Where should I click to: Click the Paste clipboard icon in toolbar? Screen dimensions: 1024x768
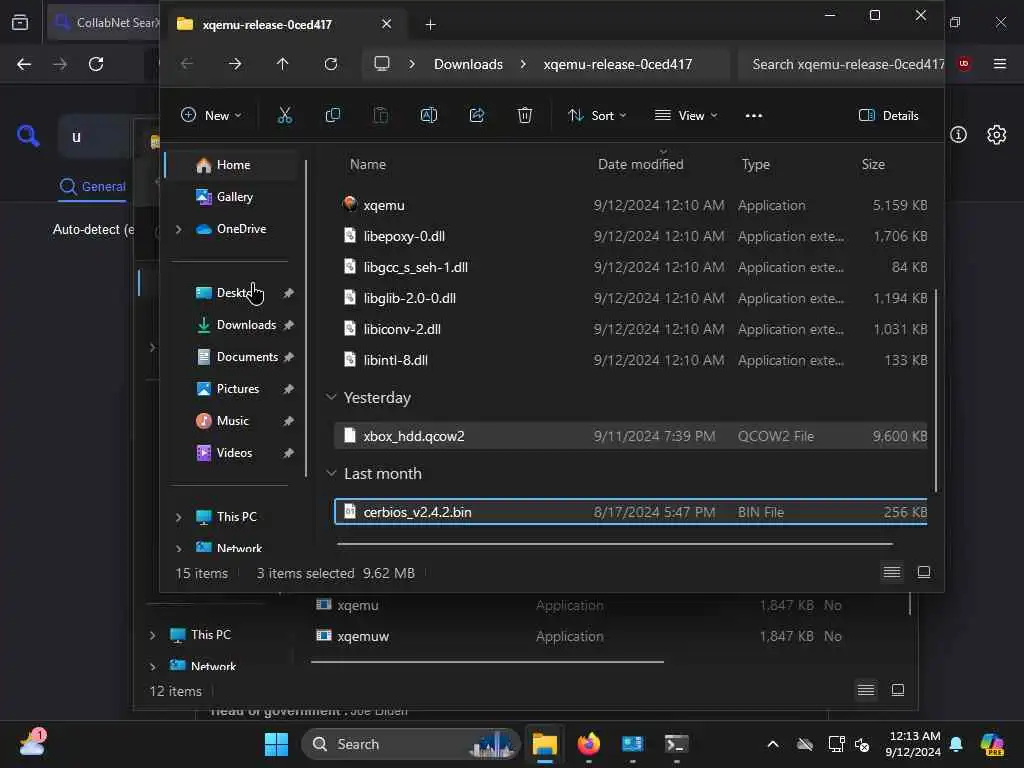[x=380, y=116]
